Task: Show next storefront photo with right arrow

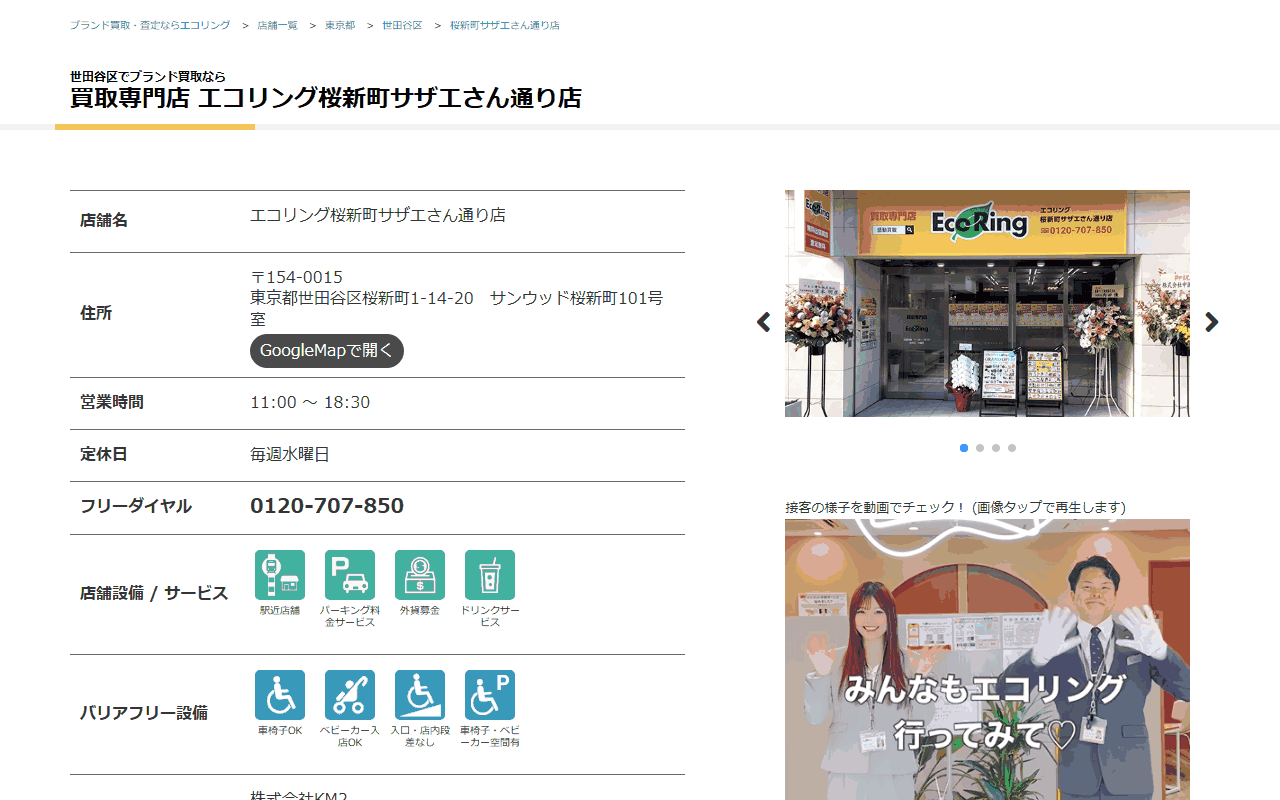Action: point(1212,322)
